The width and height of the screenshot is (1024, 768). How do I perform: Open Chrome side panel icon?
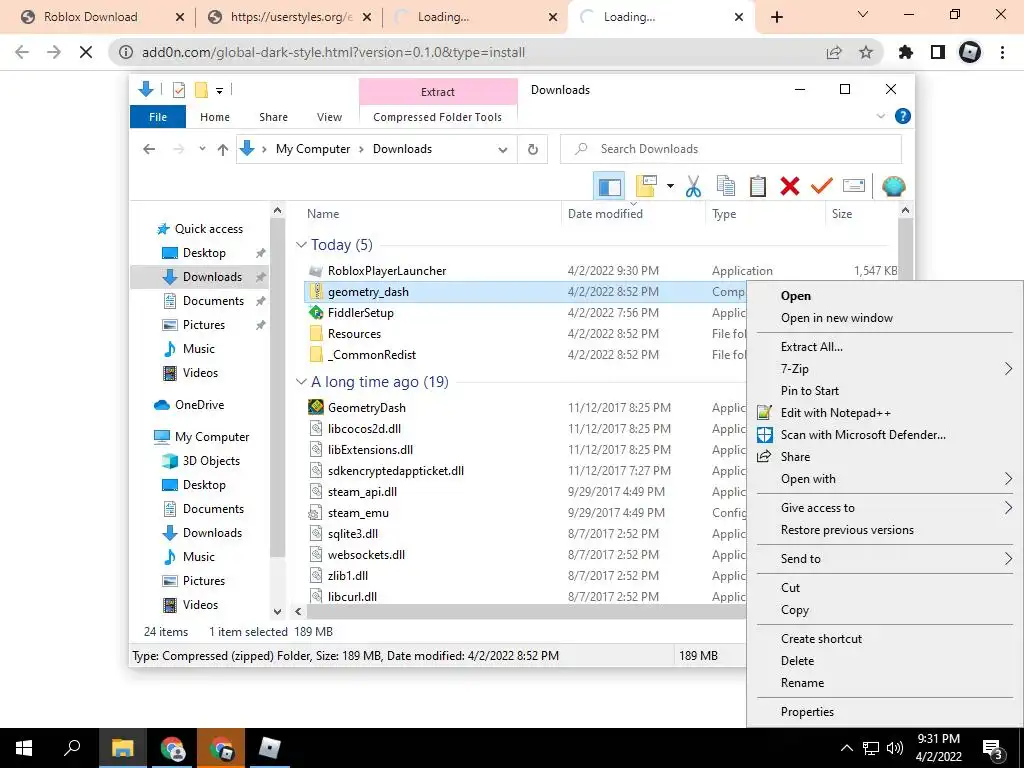point(938,52)
